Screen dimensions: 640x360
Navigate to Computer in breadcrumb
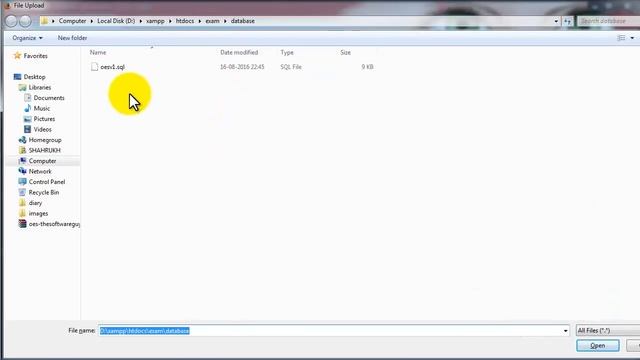click(x=72, y=21)
